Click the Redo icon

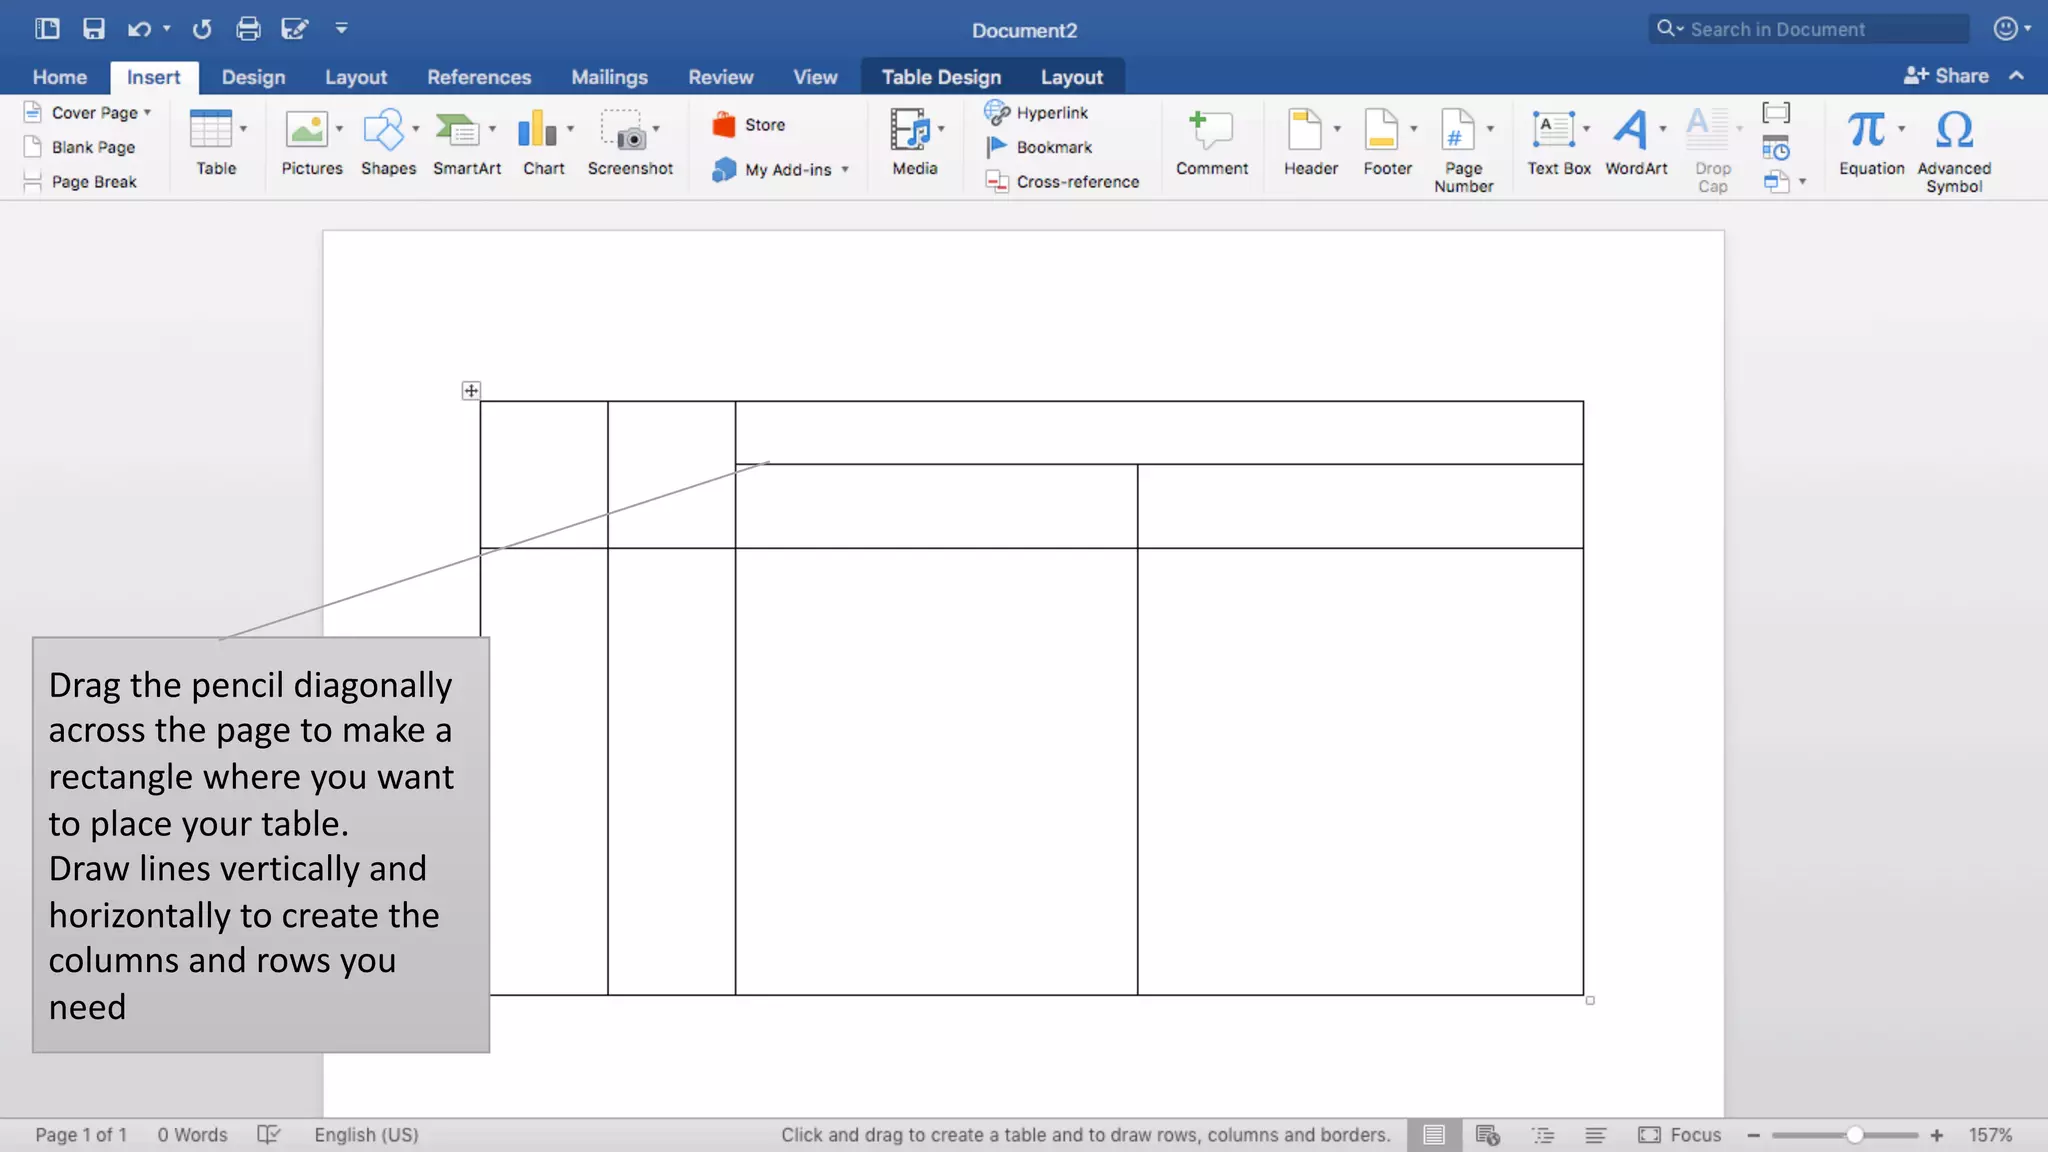202,29
